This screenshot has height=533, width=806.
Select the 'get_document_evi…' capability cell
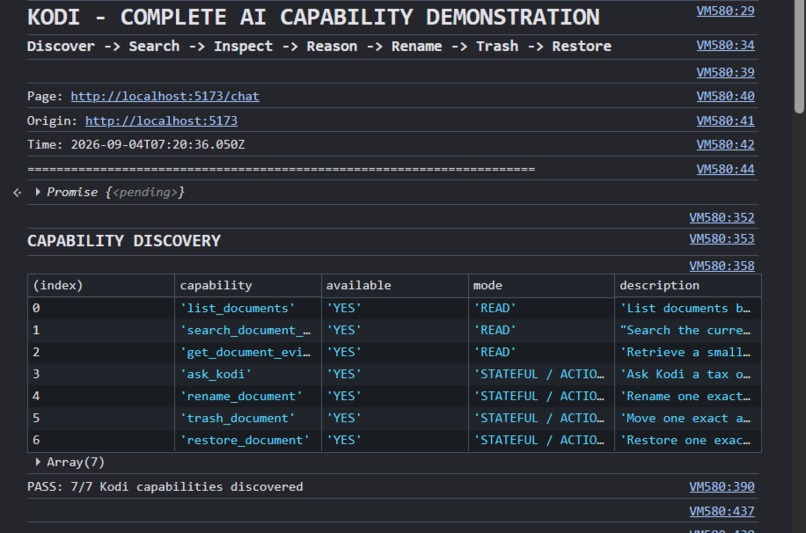[x=248, y=352]
